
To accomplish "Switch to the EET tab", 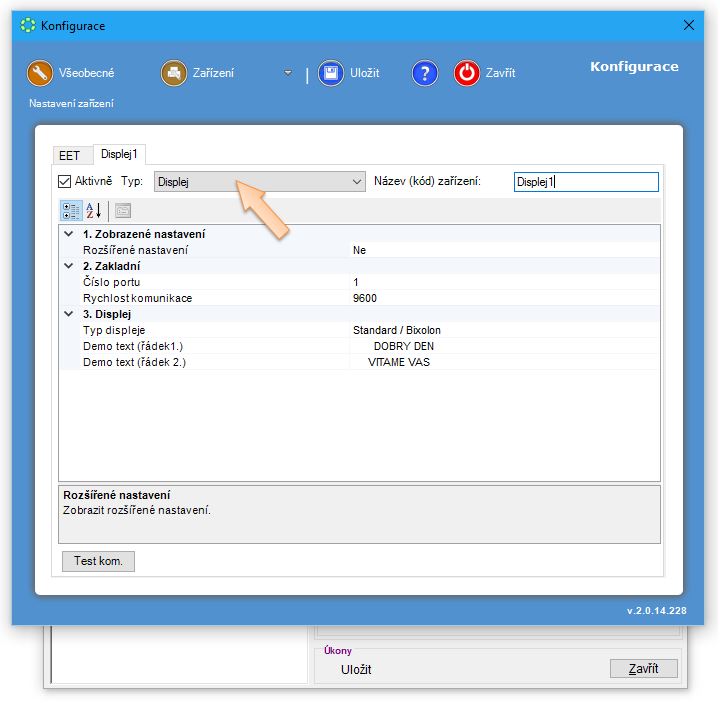I will point(69,155).
